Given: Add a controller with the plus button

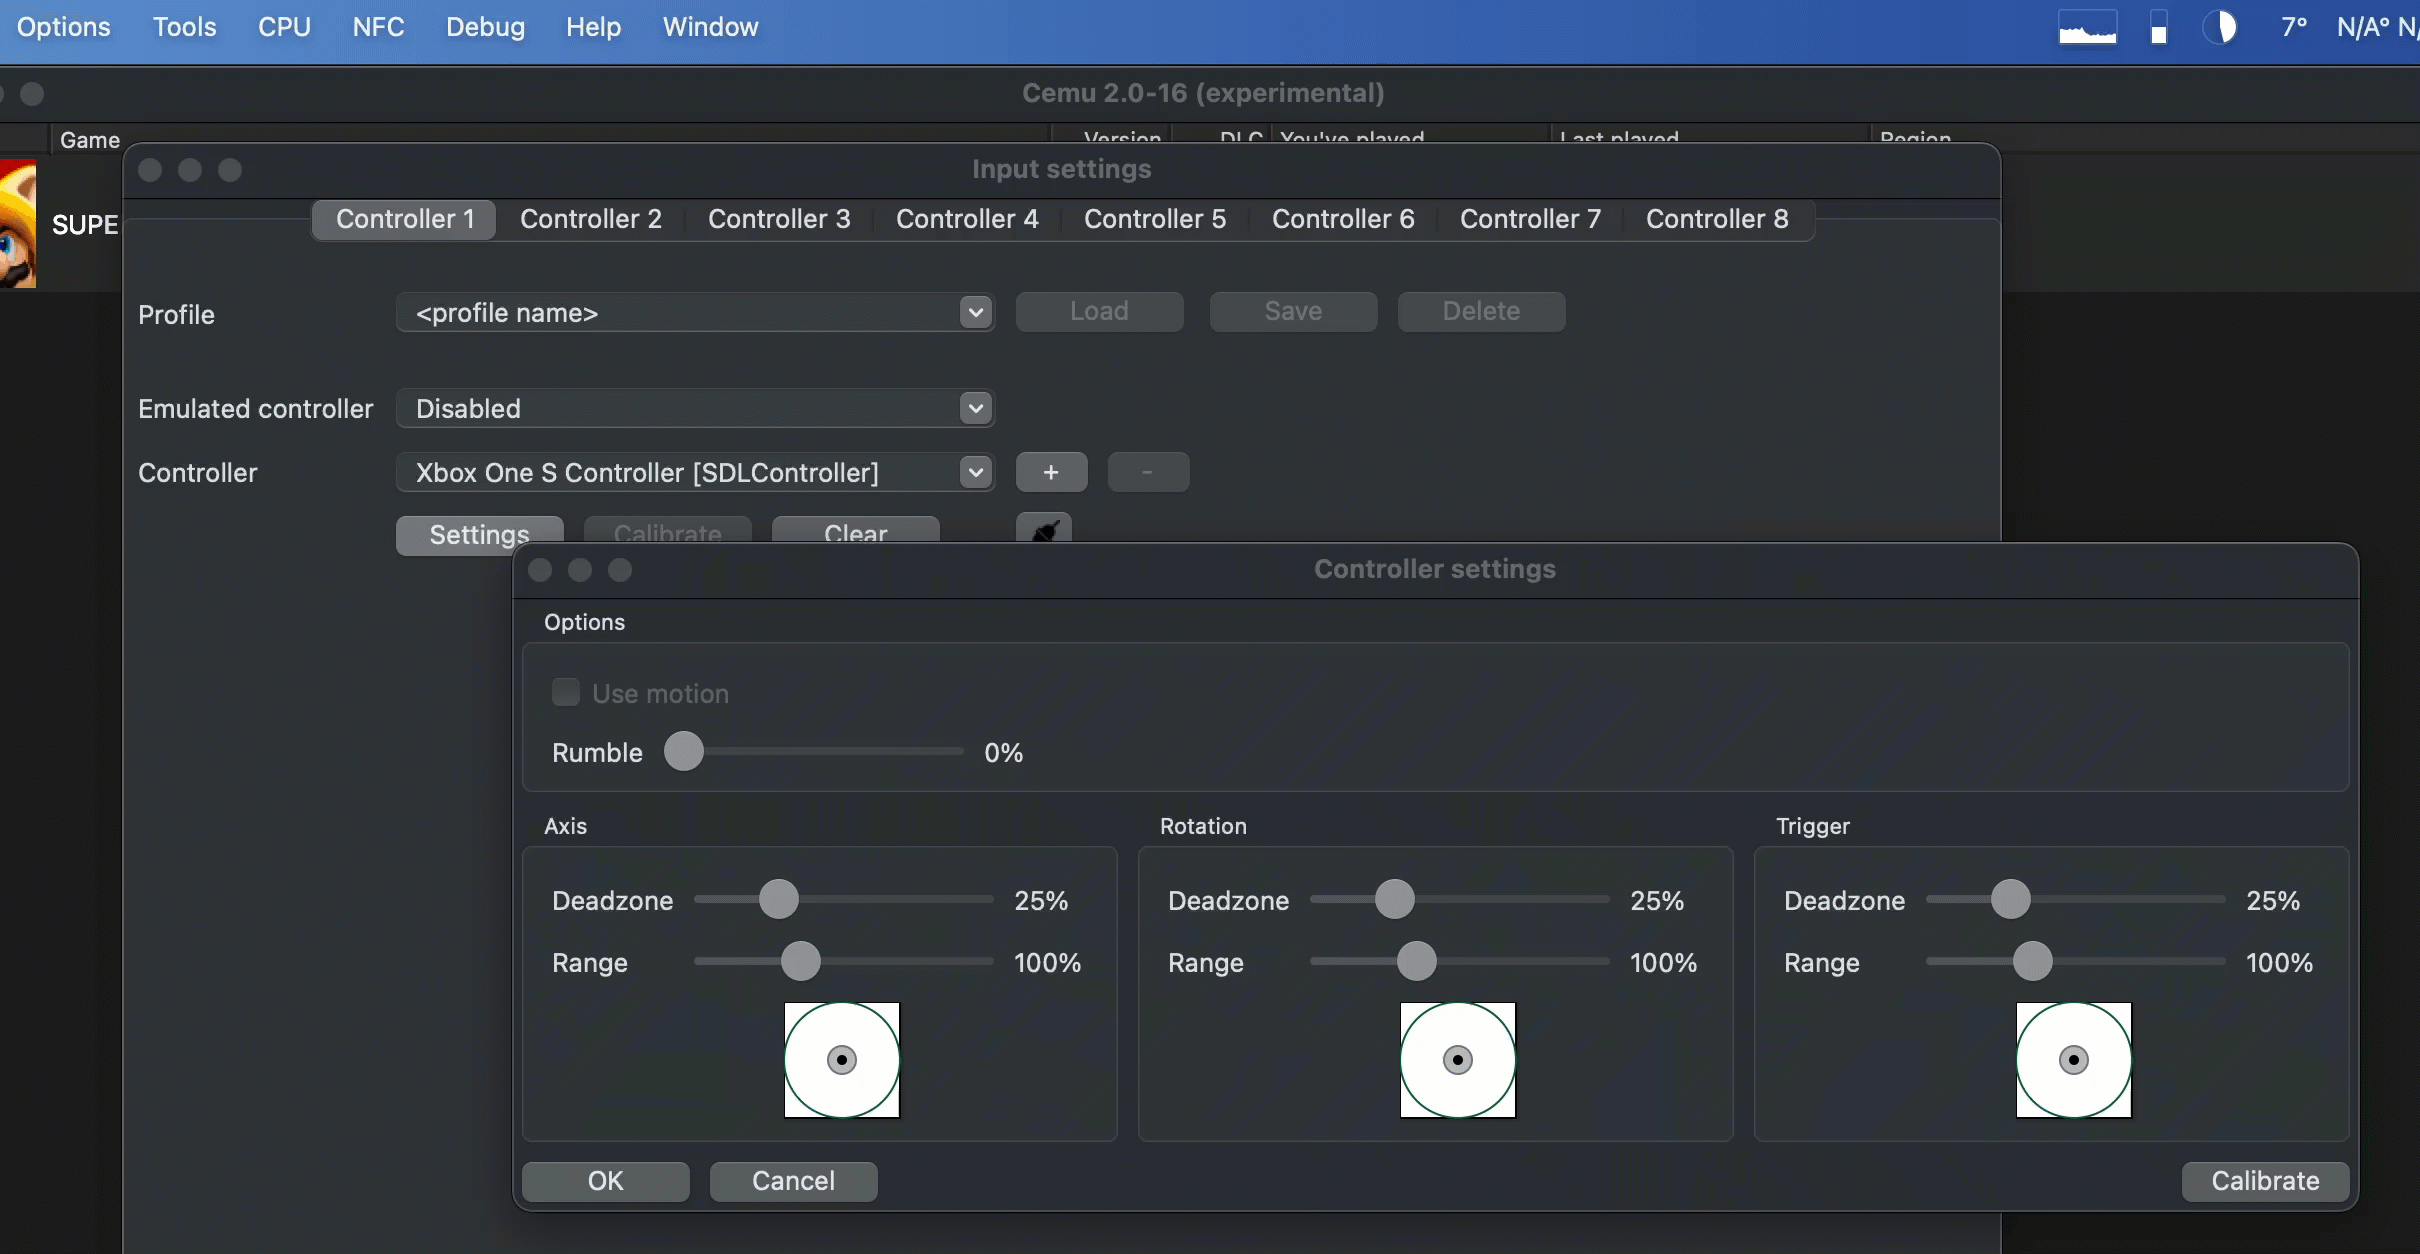Looking at the screenshot, I should (x=1051, y=472).
